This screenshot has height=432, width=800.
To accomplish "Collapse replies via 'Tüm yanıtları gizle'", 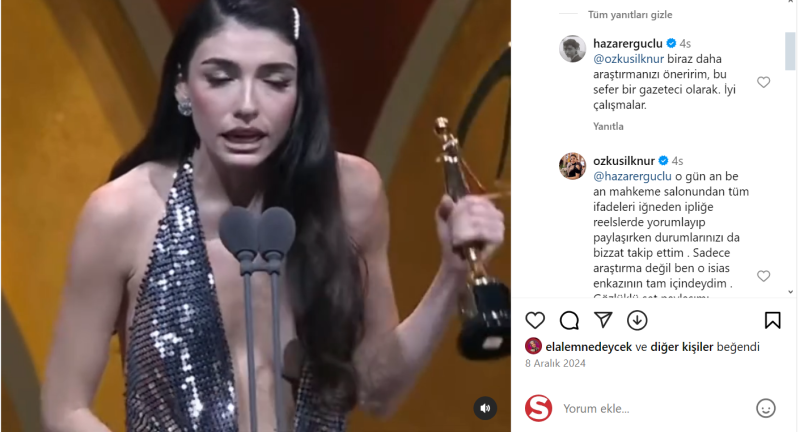I will [x=630, y=15].
